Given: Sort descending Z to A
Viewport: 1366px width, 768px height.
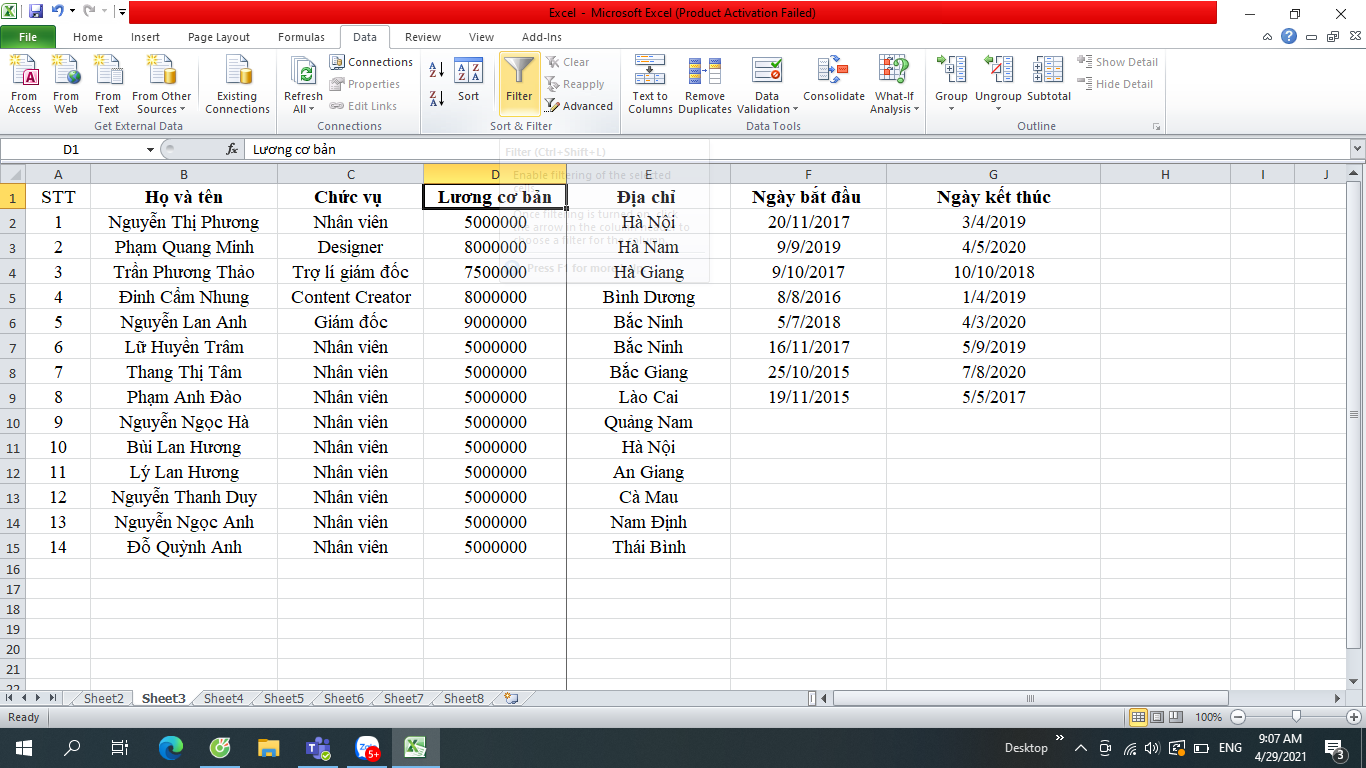Looking at the screenshot, I should tap(437, 99).
